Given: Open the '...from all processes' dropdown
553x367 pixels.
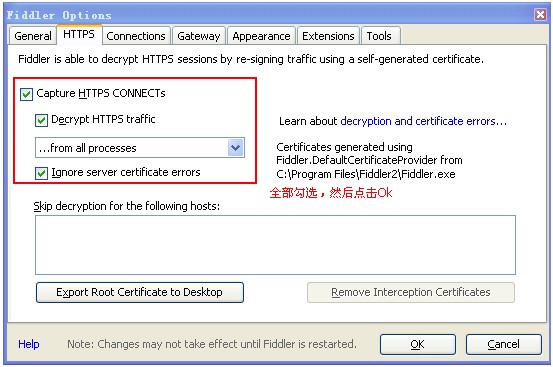Looking at the screenshot, I should (x=140, y=147).
